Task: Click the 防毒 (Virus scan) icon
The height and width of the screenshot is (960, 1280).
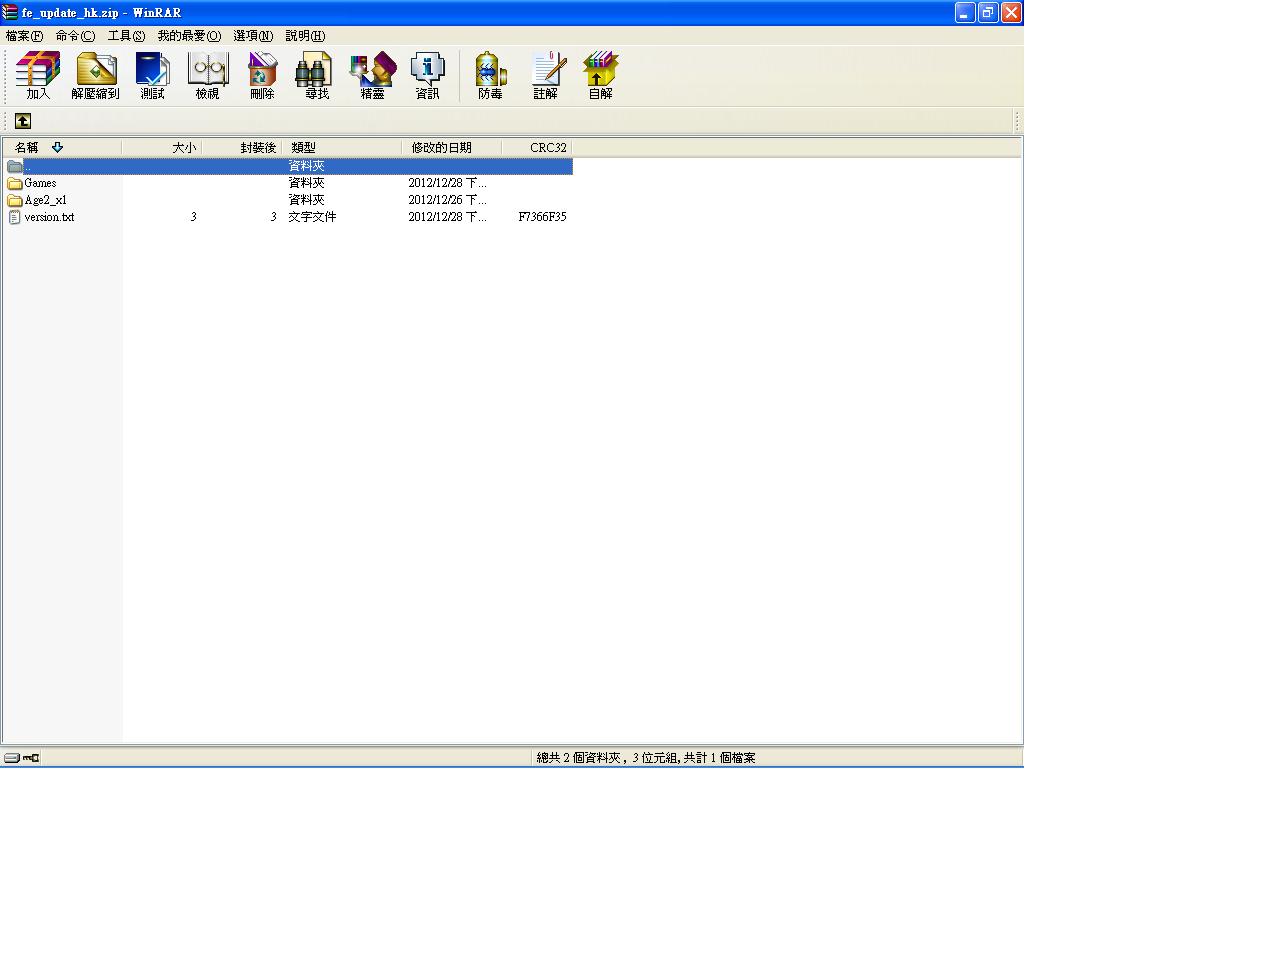Action: [x=490, y=75]
